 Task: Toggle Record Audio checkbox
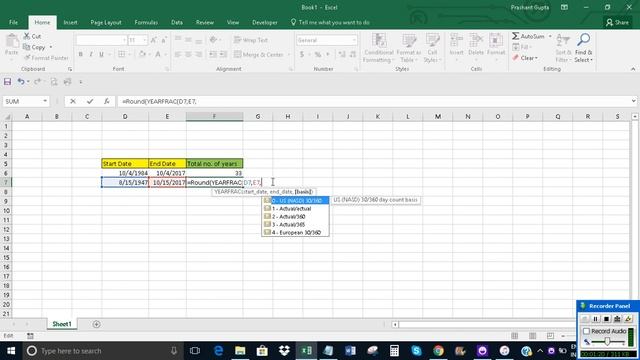pyautogui.click(x=587, y=331)
